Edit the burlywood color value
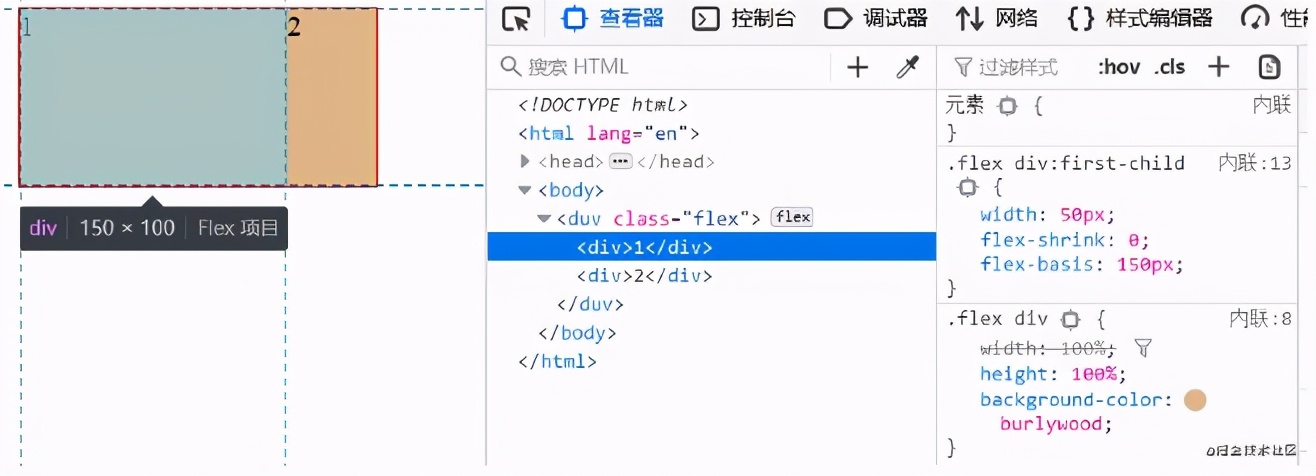1316x476 pixels. click(x=1050, y=424)
